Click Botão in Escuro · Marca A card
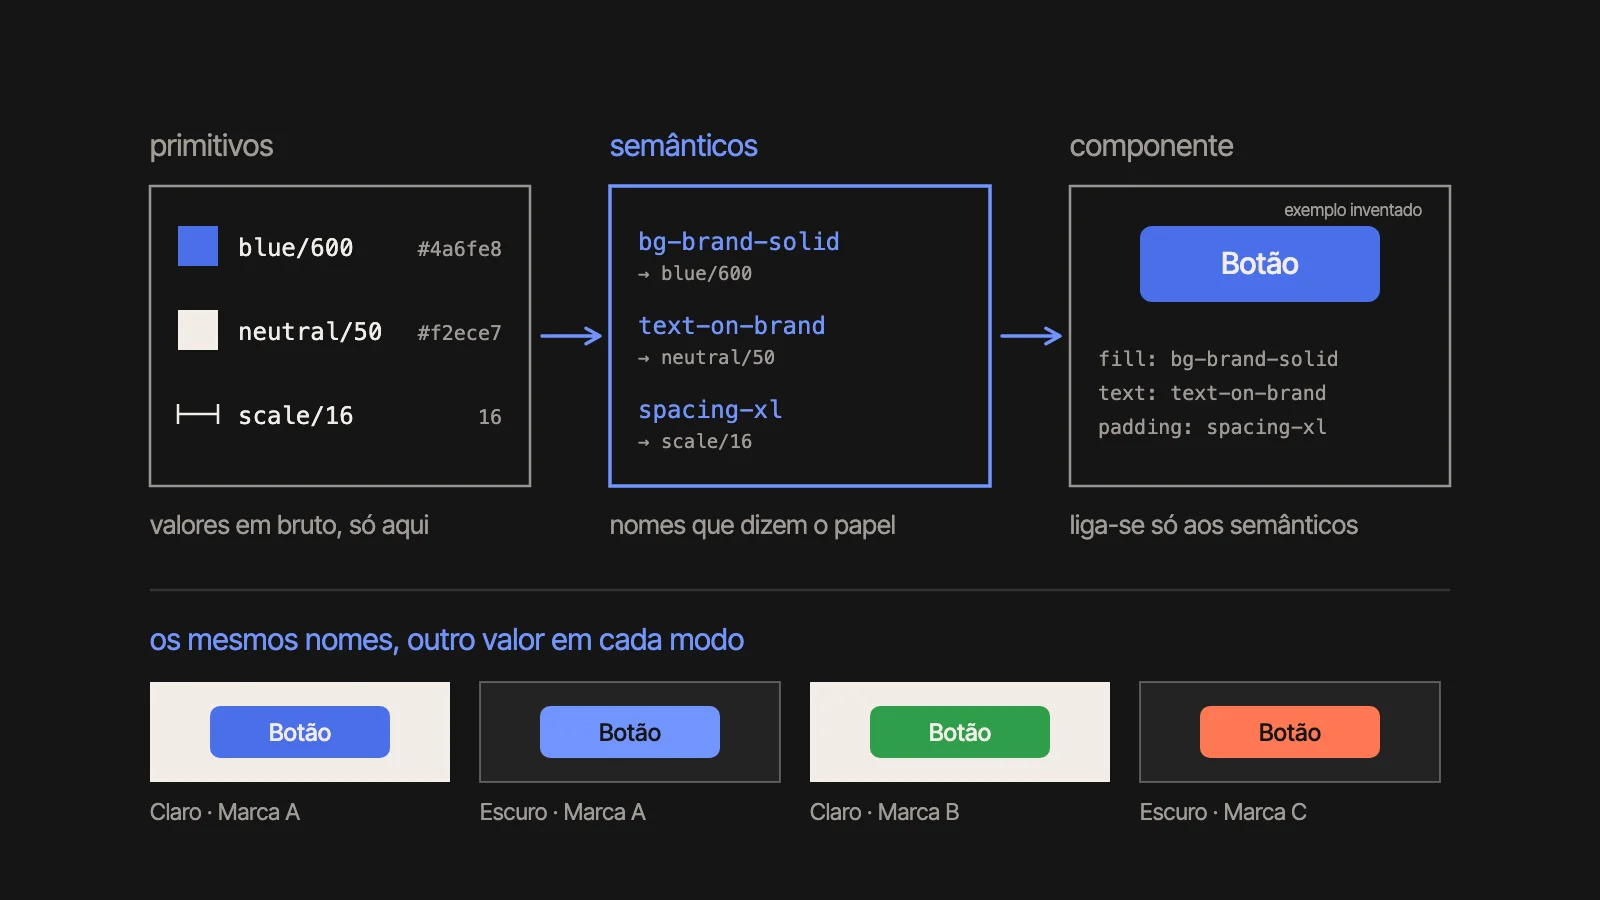 click(630, 732)
